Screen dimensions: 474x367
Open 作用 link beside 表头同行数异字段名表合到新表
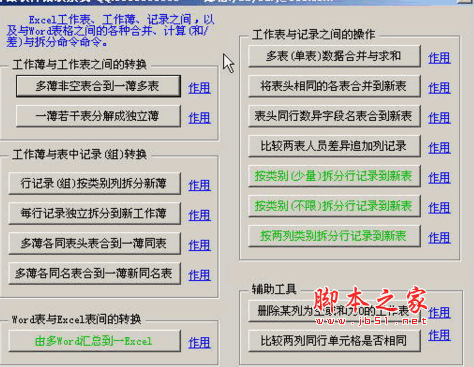tap(439, 118)
